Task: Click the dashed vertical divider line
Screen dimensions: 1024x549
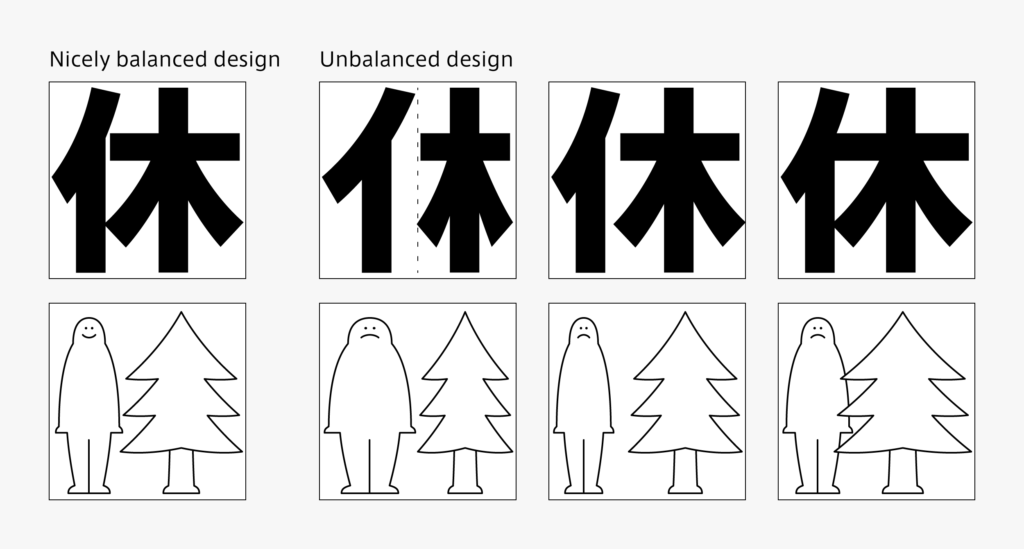Action: pos(418,180)
